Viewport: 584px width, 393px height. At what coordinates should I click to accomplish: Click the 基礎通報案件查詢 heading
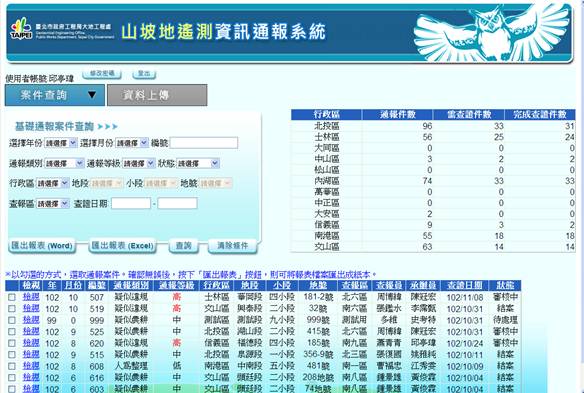(x=54, y=127)
